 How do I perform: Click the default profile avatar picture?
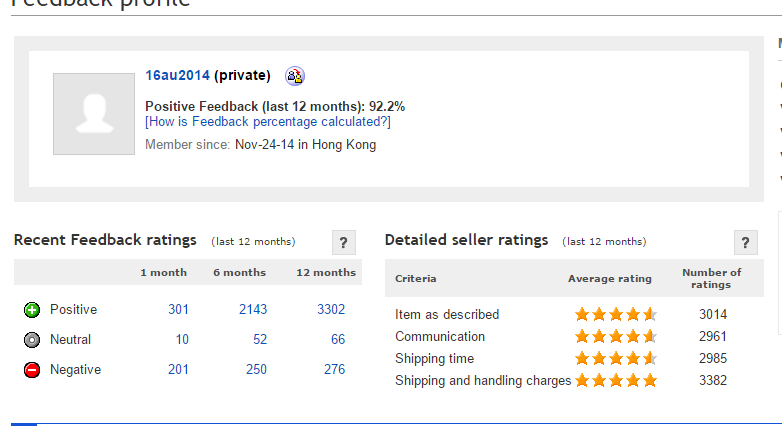coord(94,114)
